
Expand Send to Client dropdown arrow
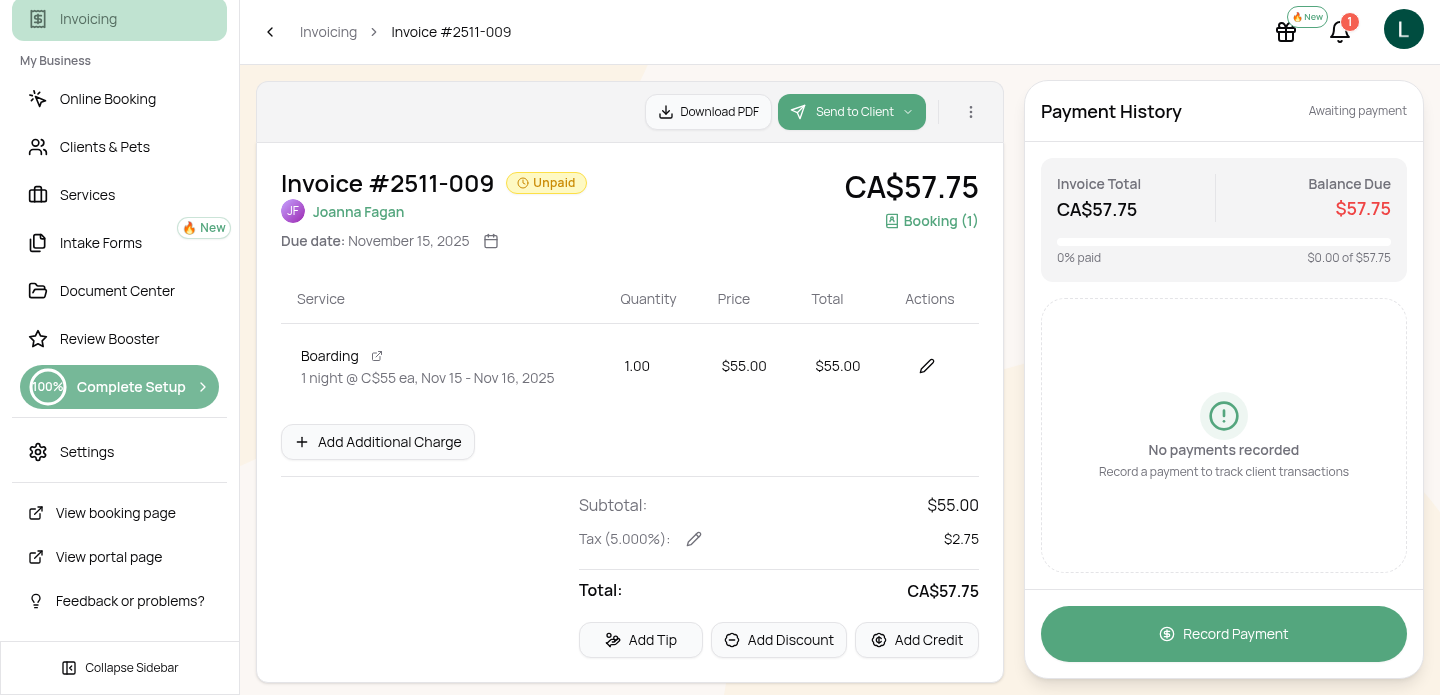(908, 112)
